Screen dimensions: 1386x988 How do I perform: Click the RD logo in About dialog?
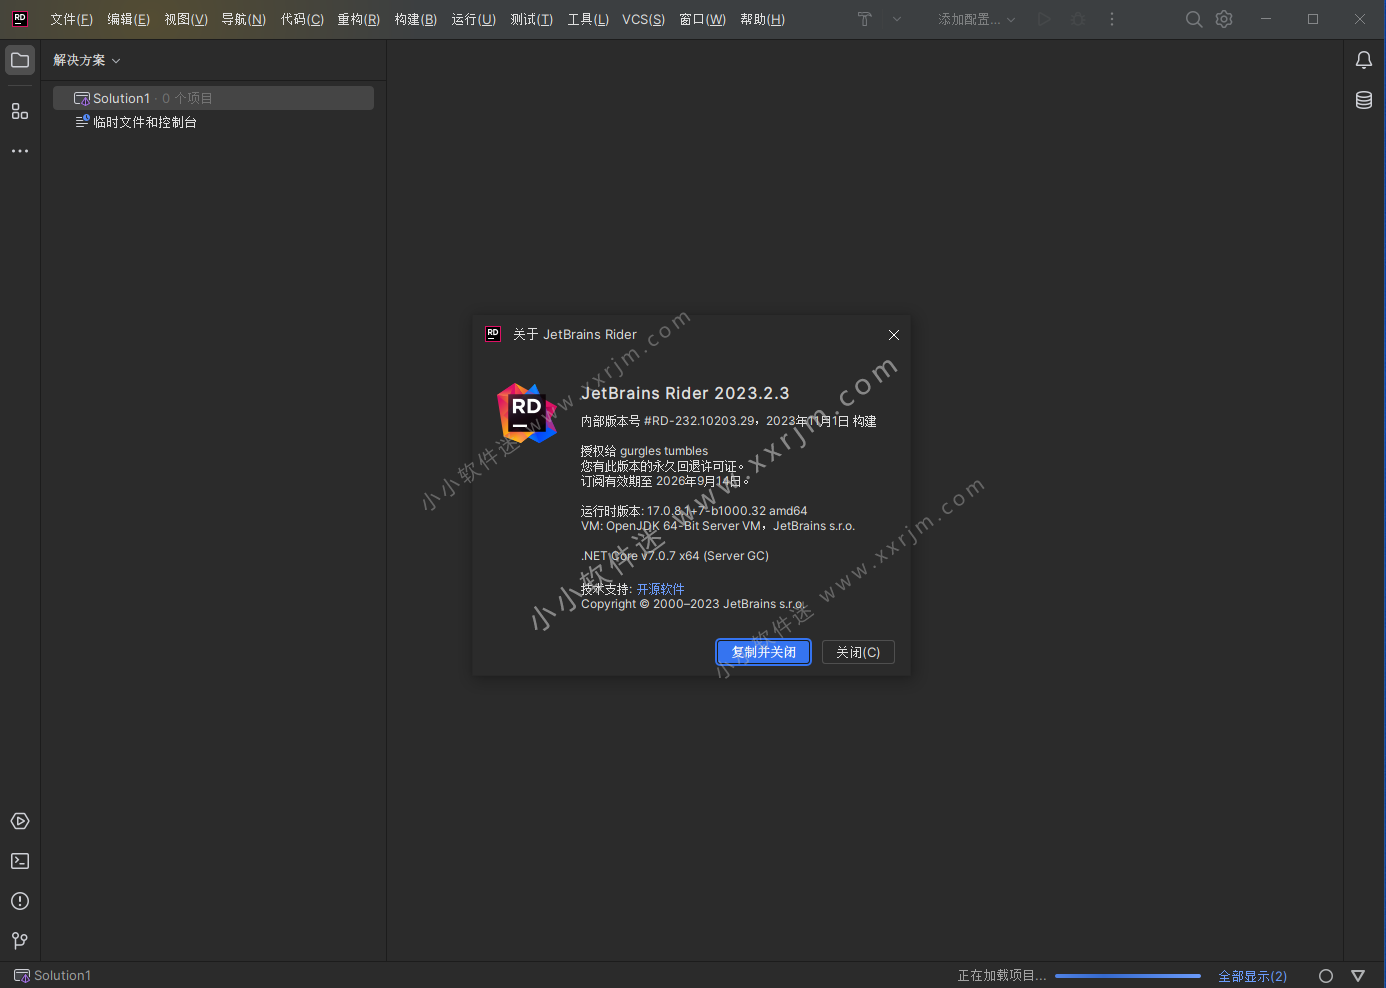[x=526, y=413]
